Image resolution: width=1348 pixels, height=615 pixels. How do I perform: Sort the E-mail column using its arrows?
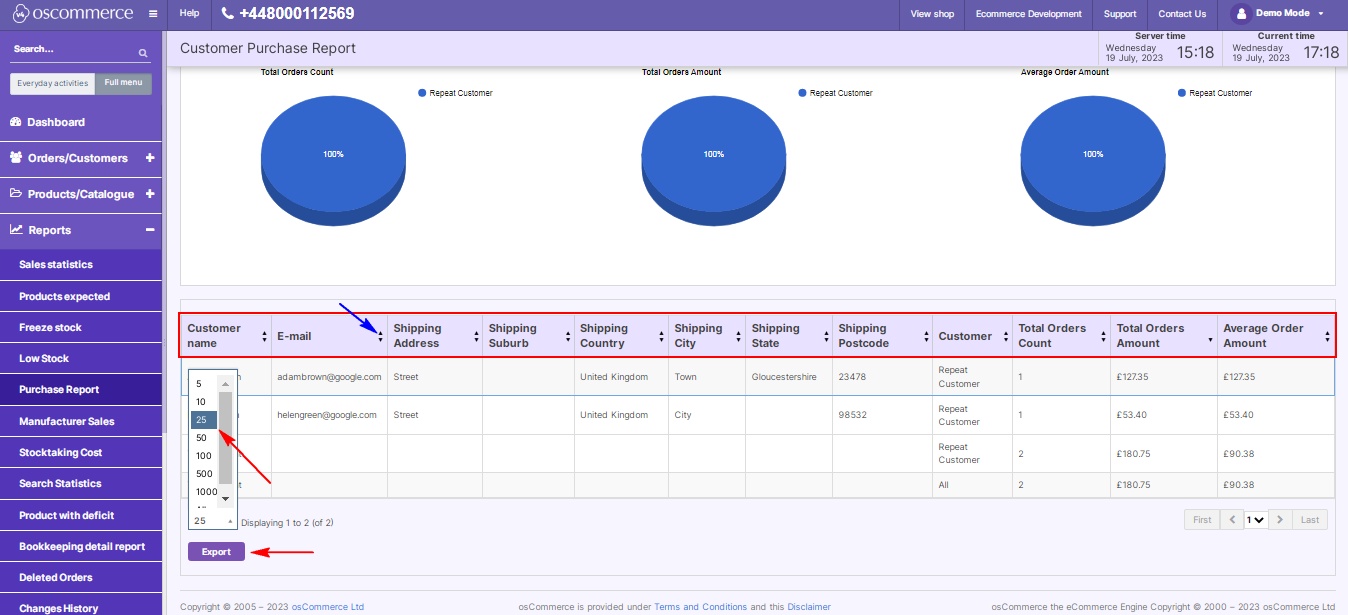(380, 334)
